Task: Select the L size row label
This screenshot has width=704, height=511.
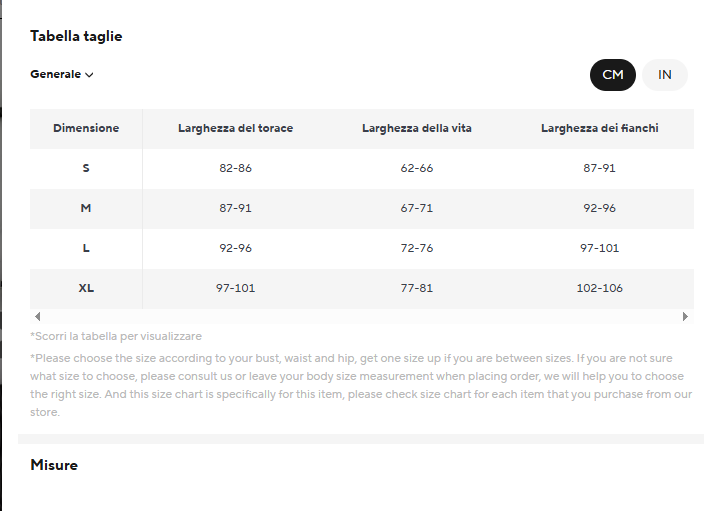Action: (x=86, y=248)
